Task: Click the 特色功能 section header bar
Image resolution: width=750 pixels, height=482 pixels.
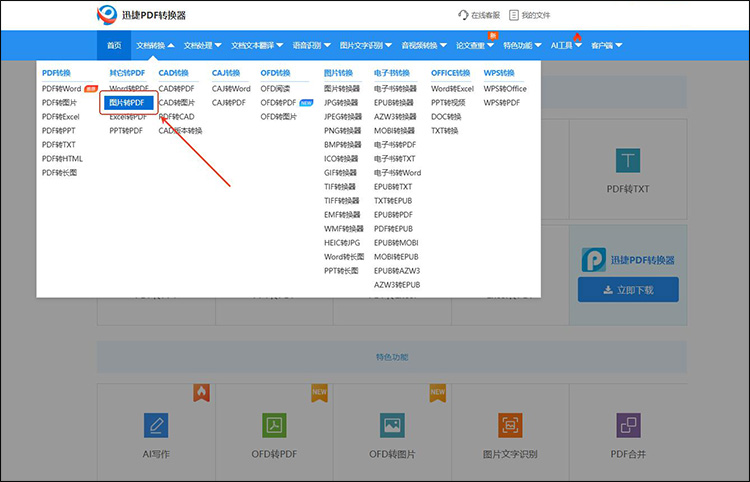Action: pos(392,357)
